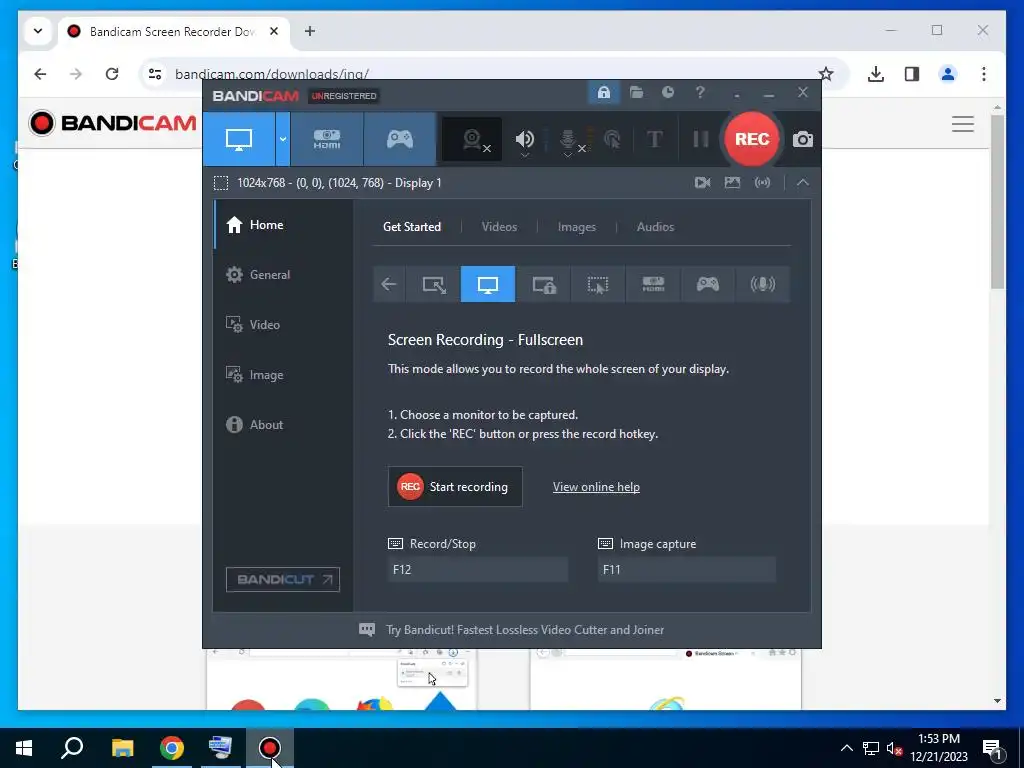Image resolution: width=1024 pixels, height=768 pixels.
Task: Toggle the microphone icon
Action: [x=568, y=140]
